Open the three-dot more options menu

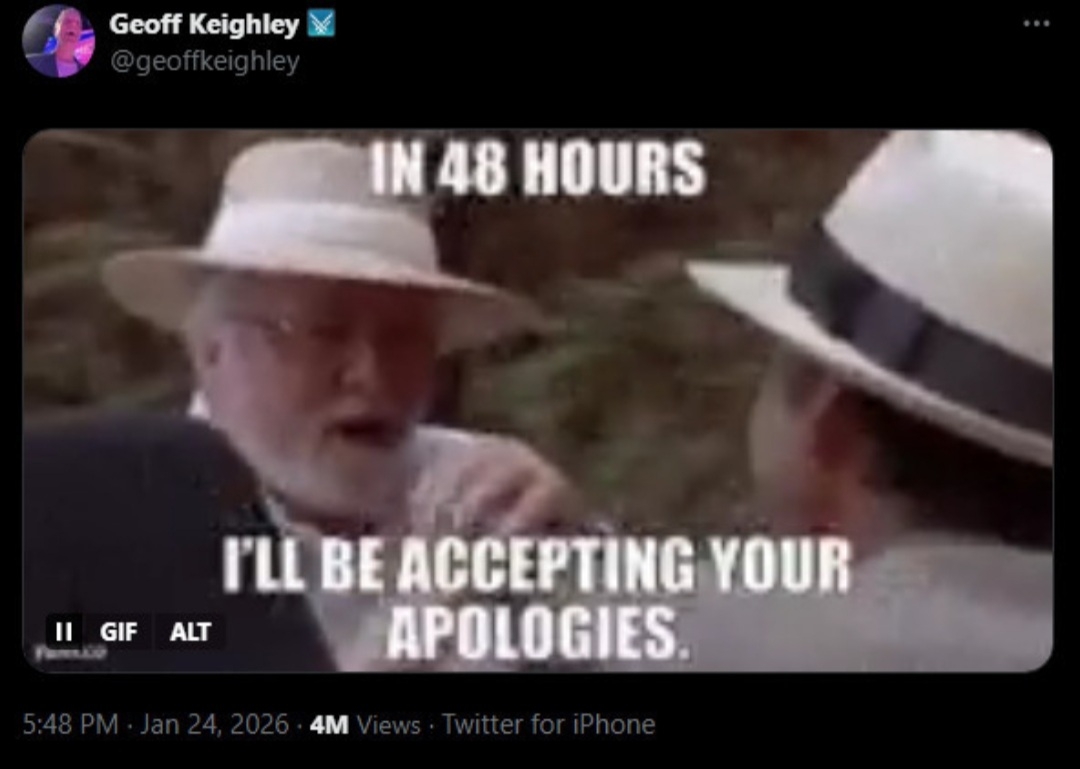1036,23
